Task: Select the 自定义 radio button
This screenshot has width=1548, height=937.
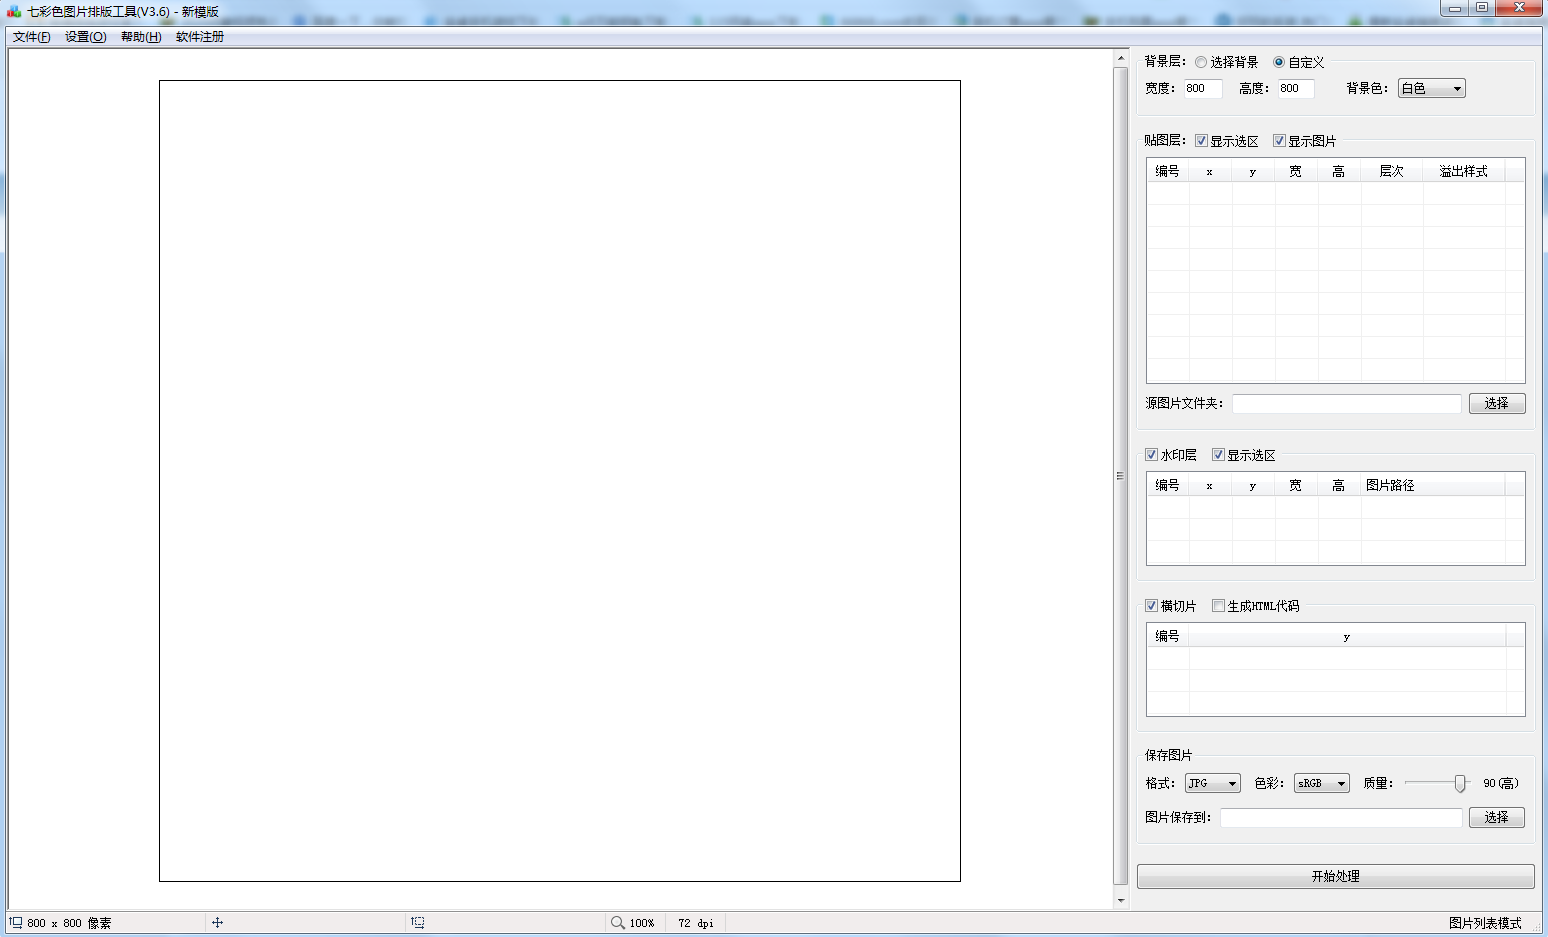Action: pos(1279,62)
